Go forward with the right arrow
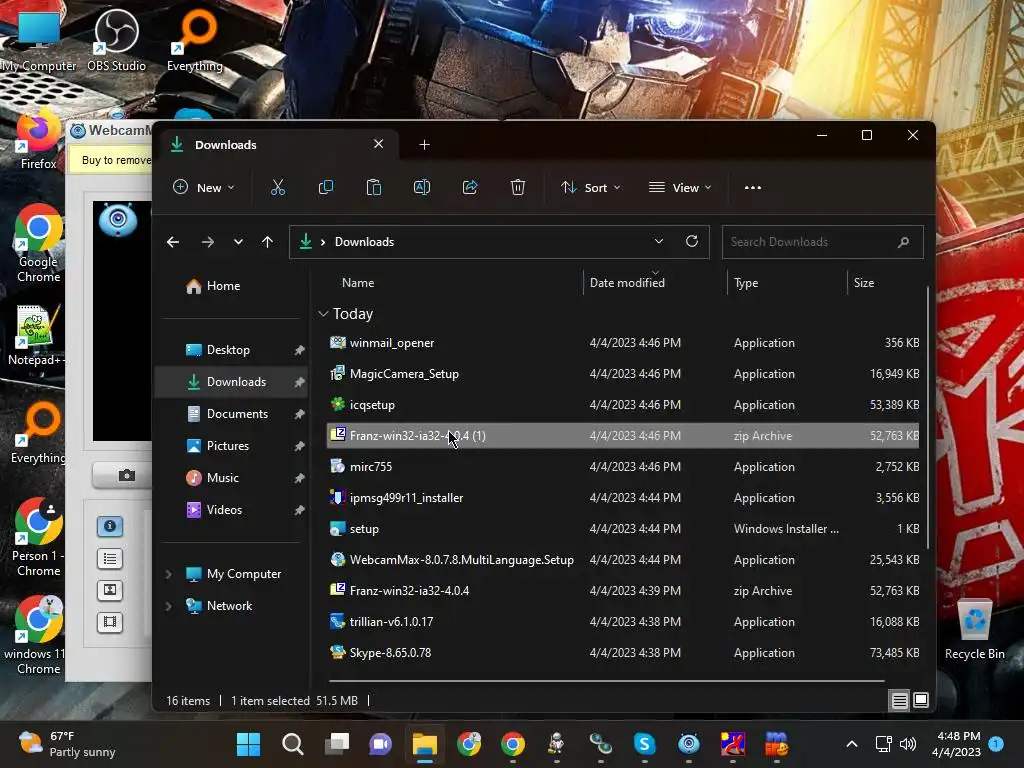Image resolution: width=1024 pixels, height=768 pixels. pos(208,242)
